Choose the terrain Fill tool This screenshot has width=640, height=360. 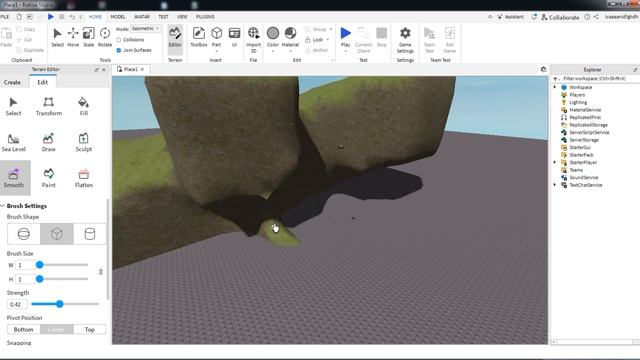click(x=84, y=107)
